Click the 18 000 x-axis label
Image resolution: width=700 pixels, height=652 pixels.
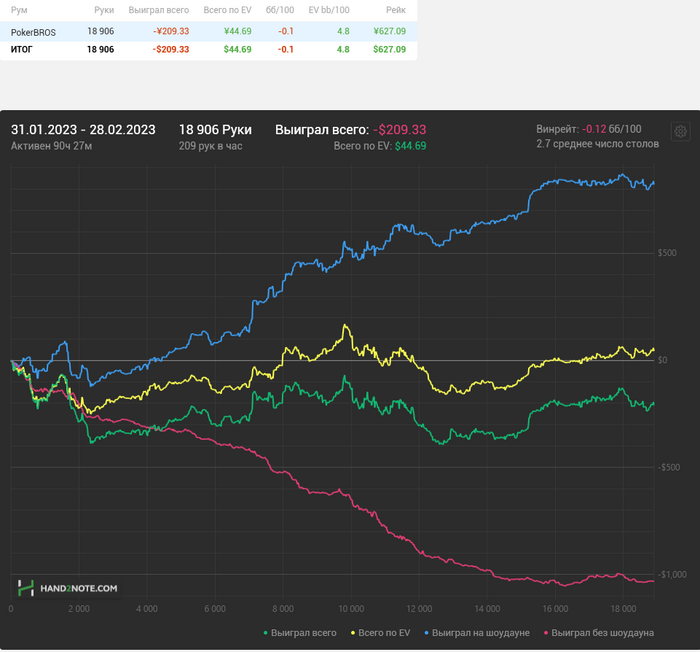click(x=623, y=609)
